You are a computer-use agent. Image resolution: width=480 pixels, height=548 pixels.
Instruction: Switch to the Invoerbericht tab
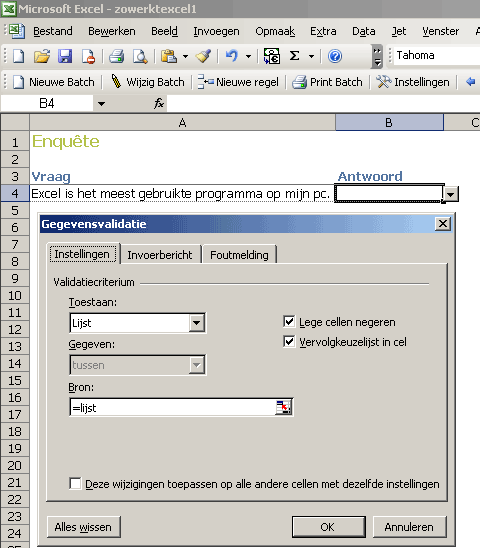click(x=160, y=255)
